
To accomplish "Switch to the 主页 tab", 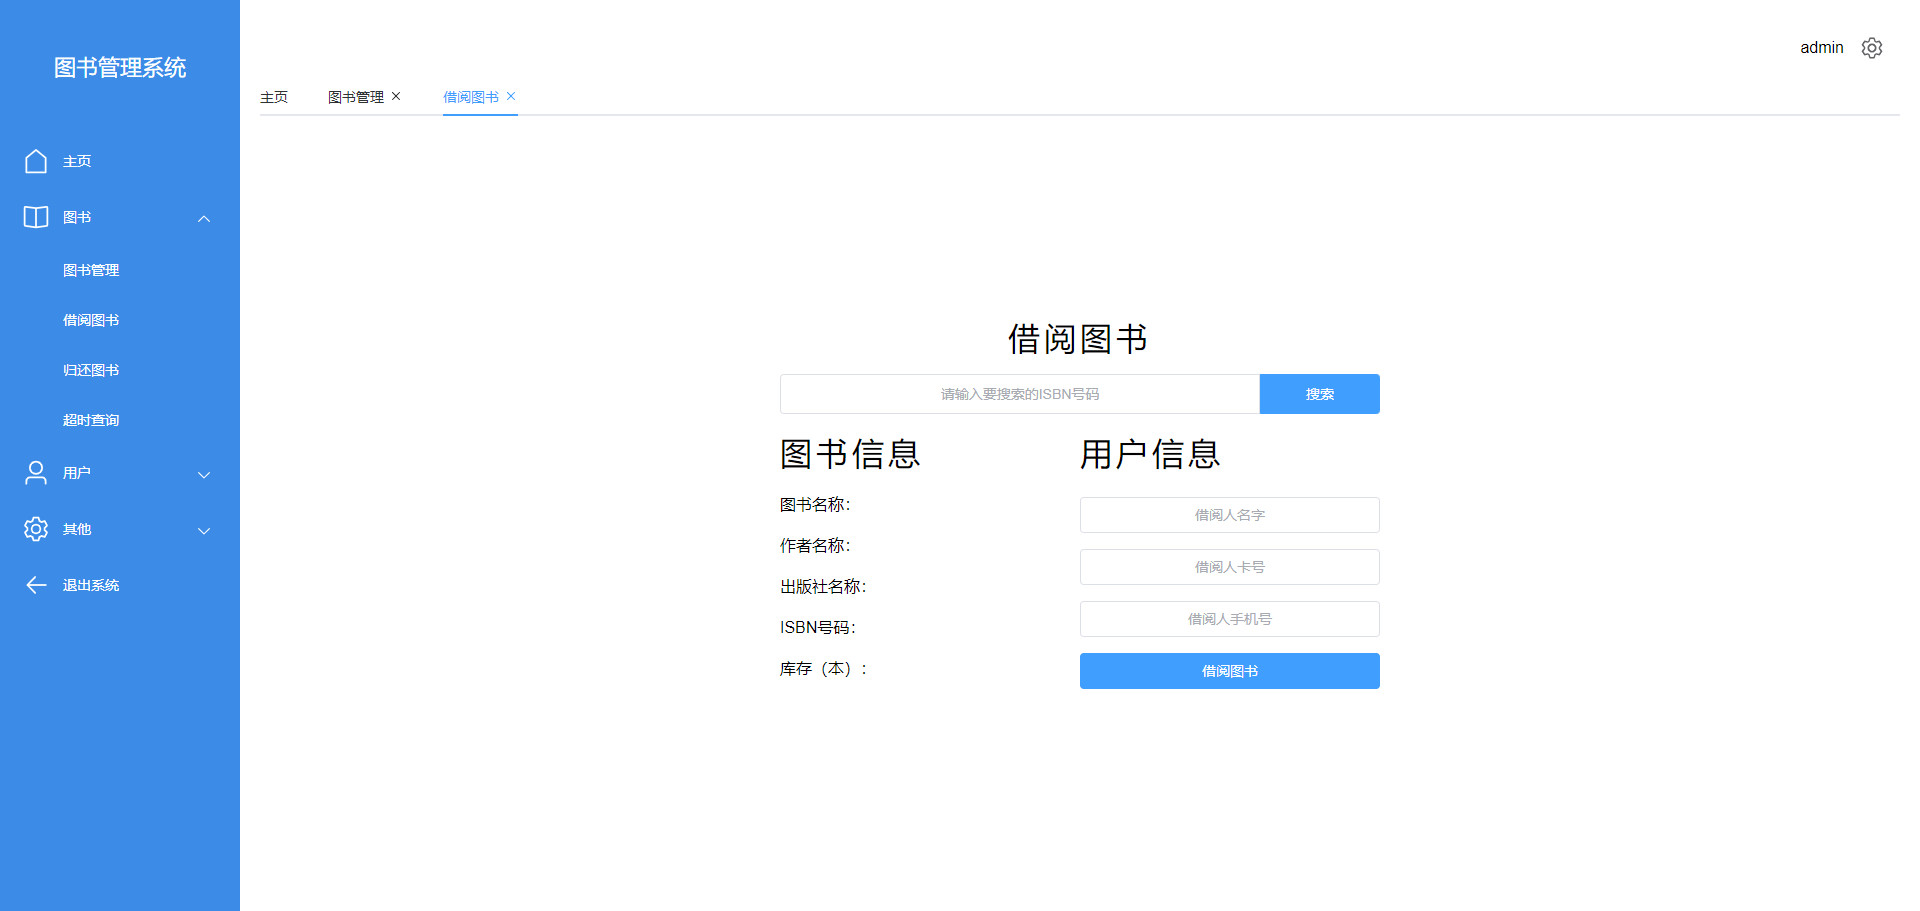I will click(274, 97).
